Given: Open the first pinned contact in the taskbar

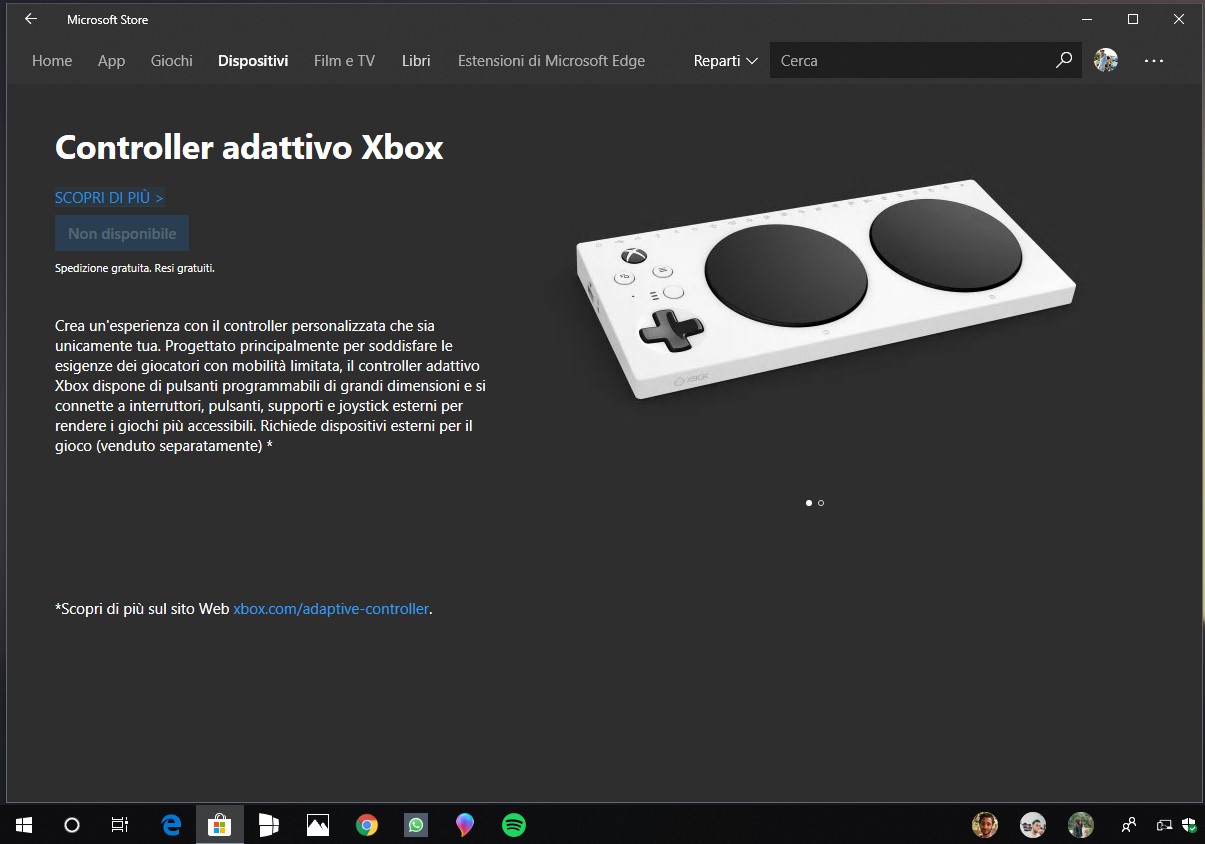Looking at the screenshot, I should click(985, 825).
